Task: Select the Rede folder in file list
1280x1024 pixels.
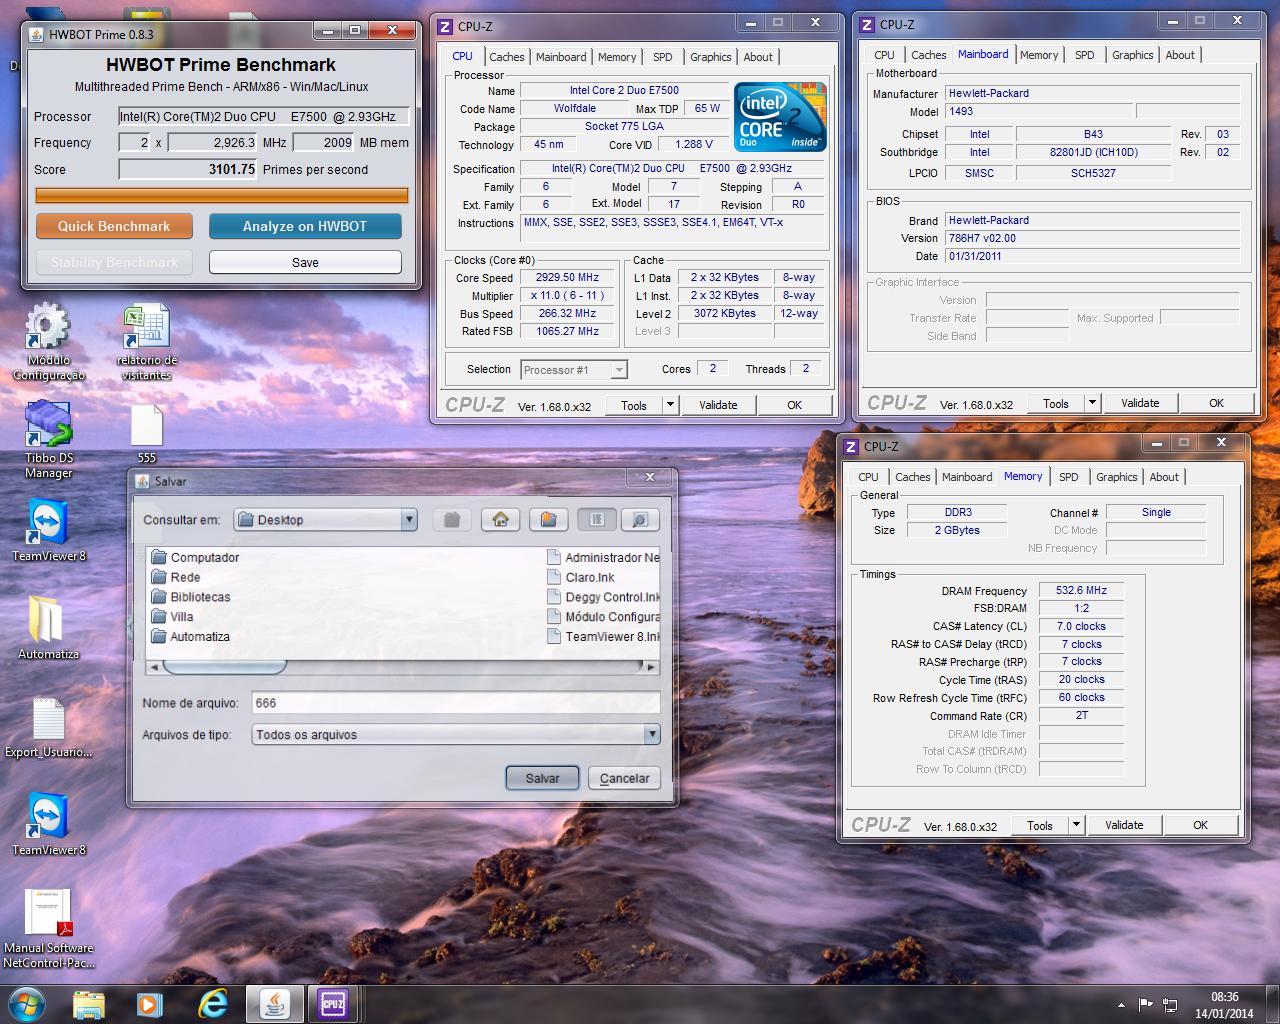Action: (176, 577)
